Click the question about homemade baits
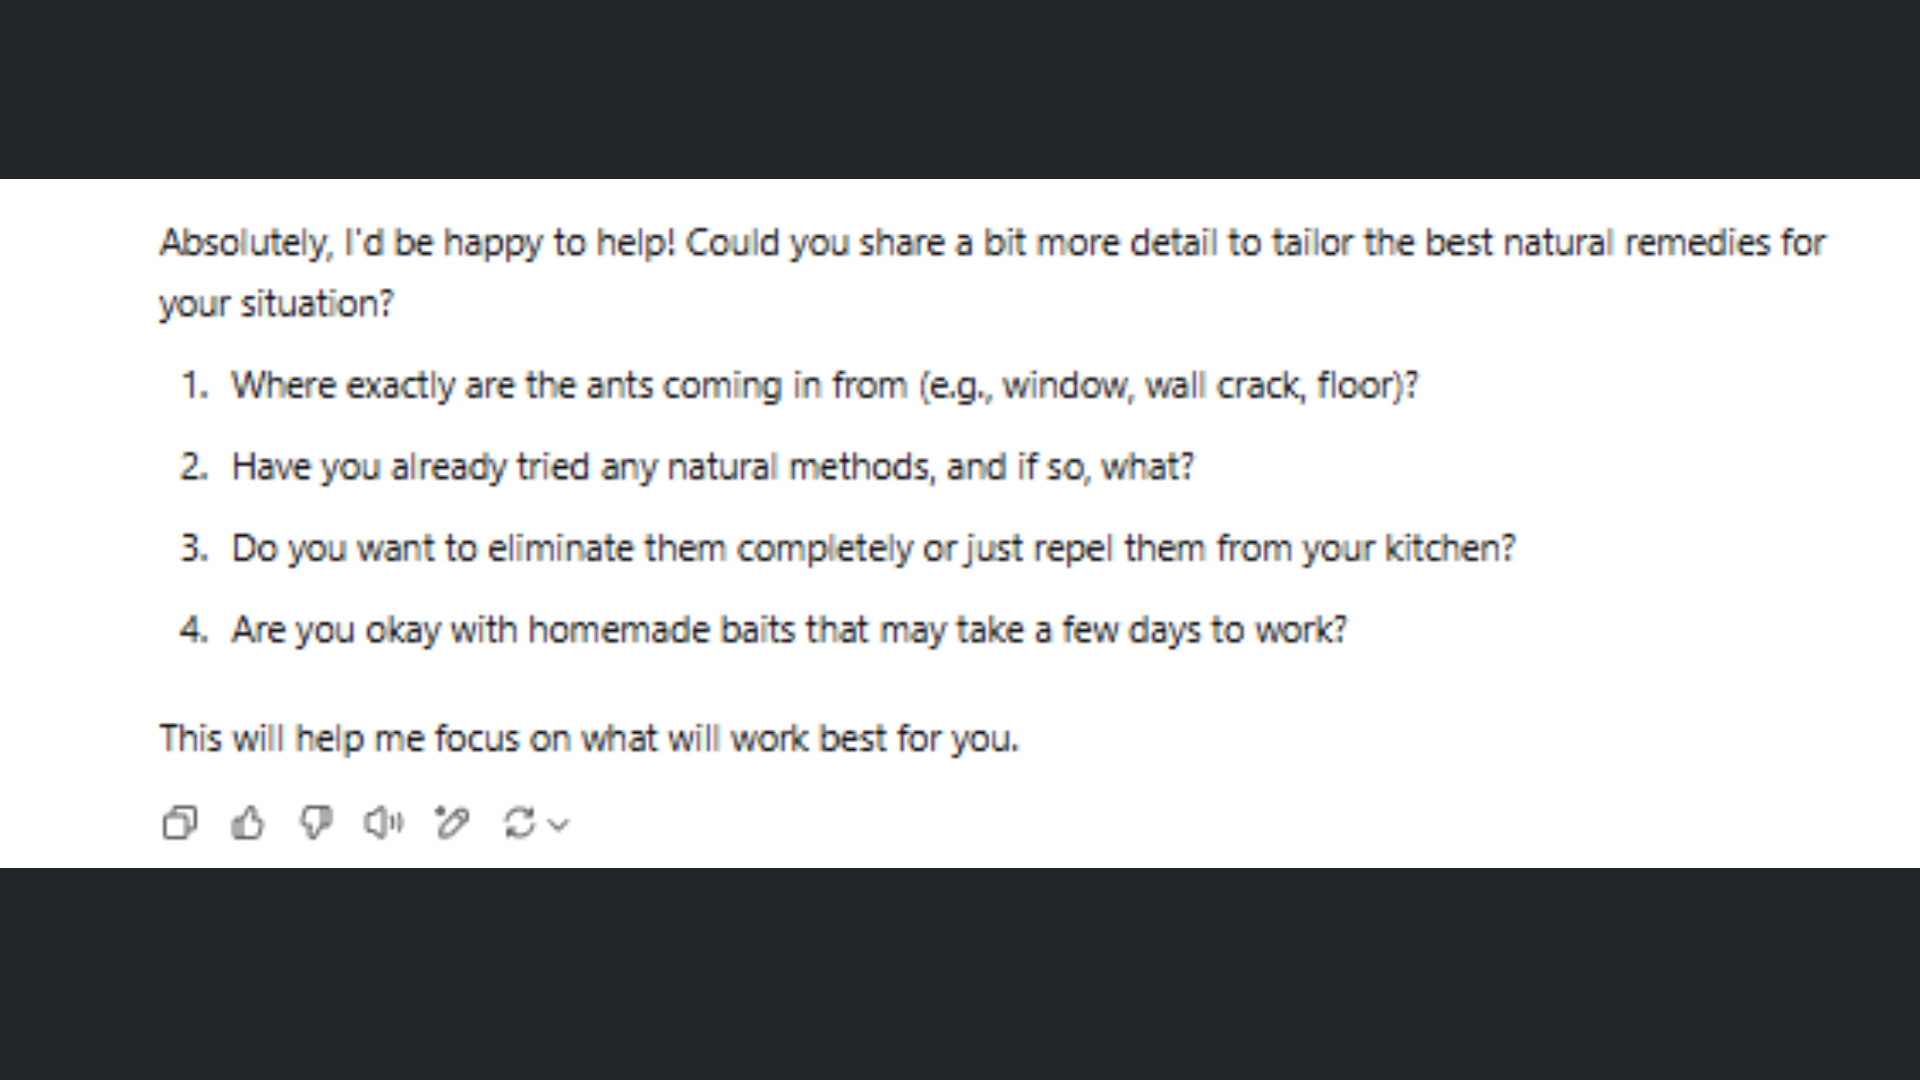Viewport: 1920px width, 1080px height. point(789,630)
